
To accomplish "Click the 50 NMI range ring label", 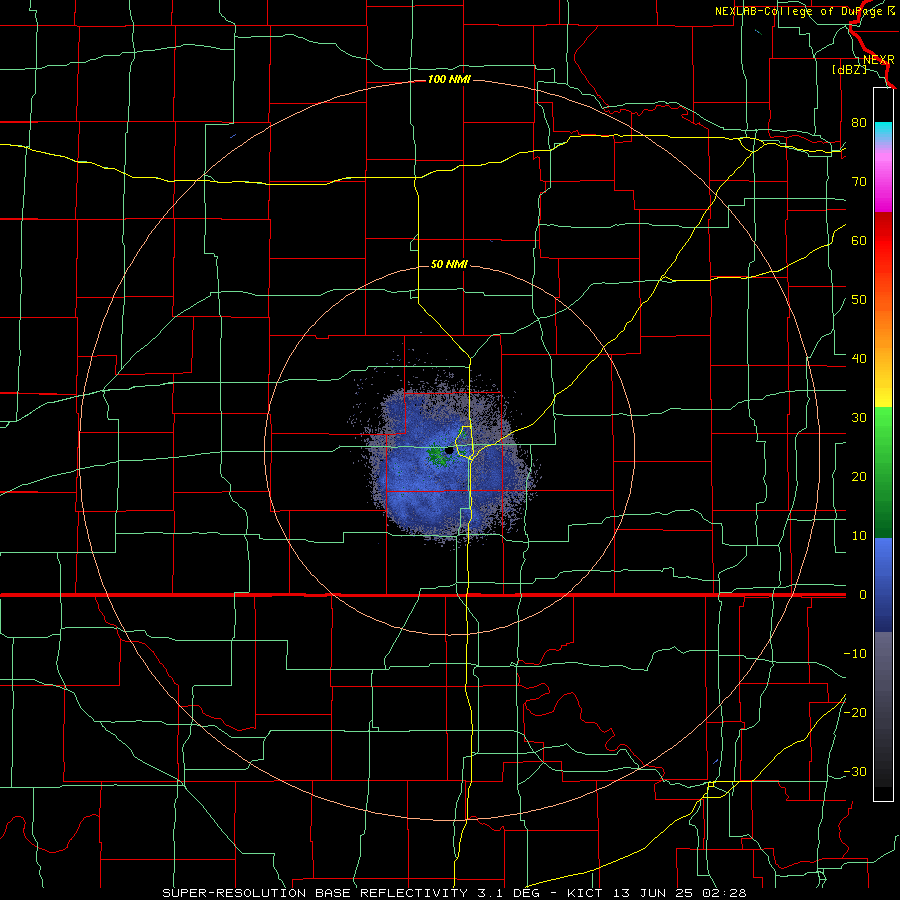I will (x=449, y=264).
